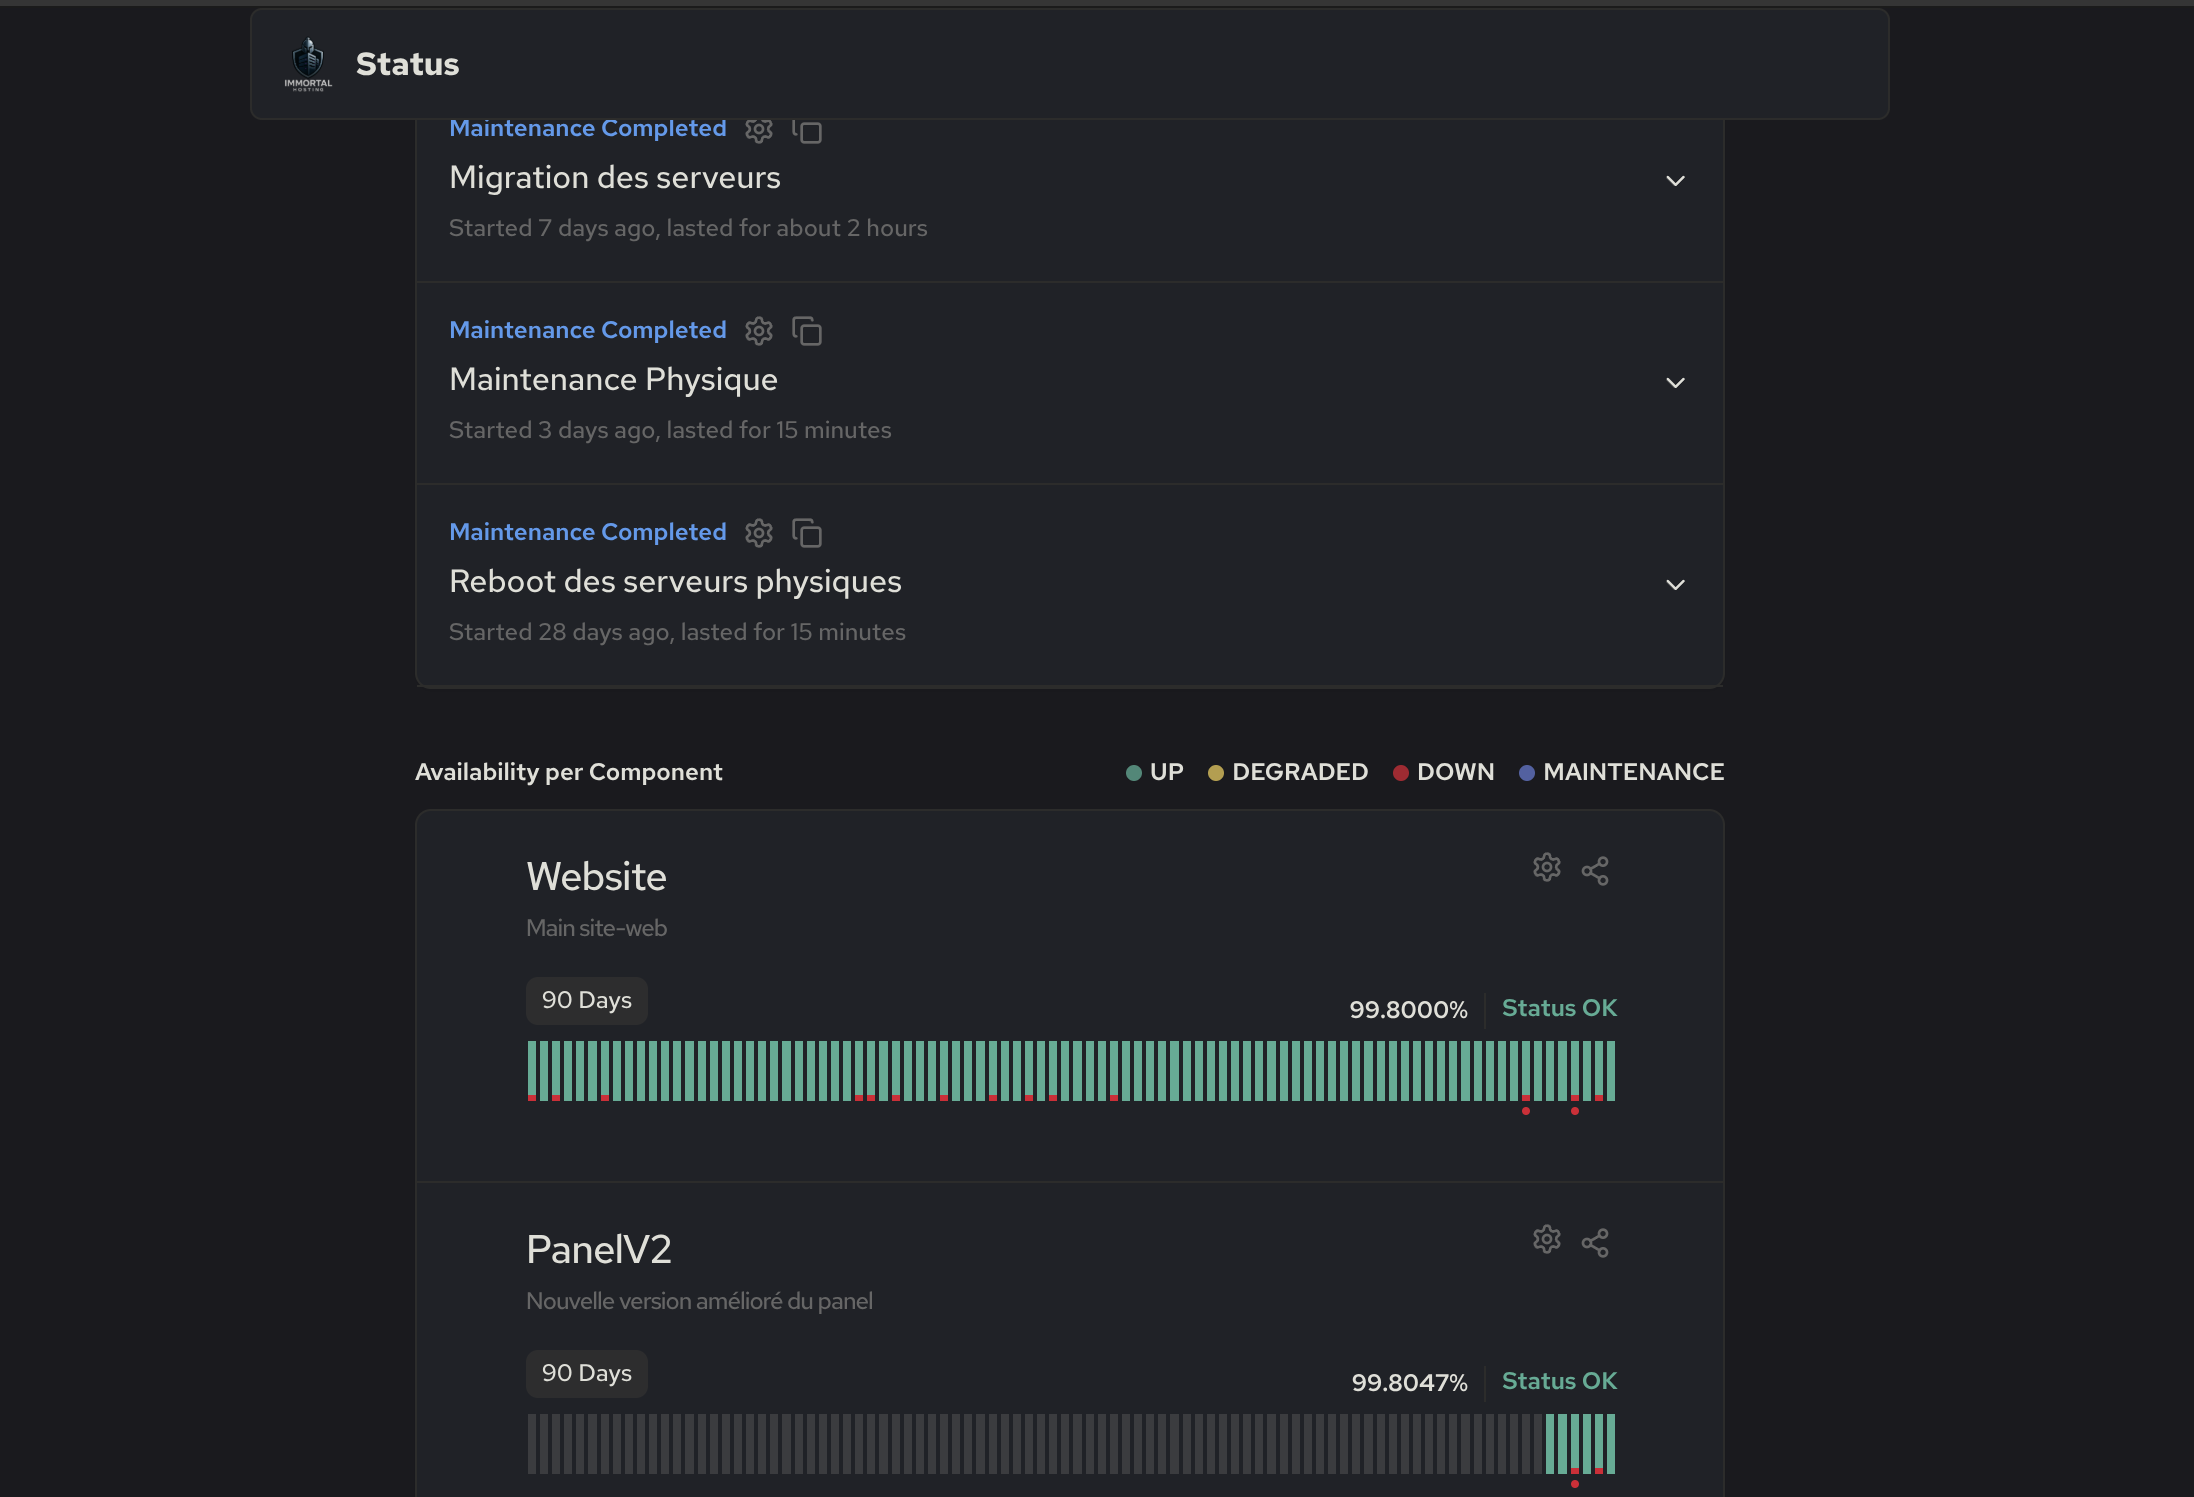Open settings gear on the Website component
The width and height of the screenshot is (2194, 1497).
[1546, 868]
